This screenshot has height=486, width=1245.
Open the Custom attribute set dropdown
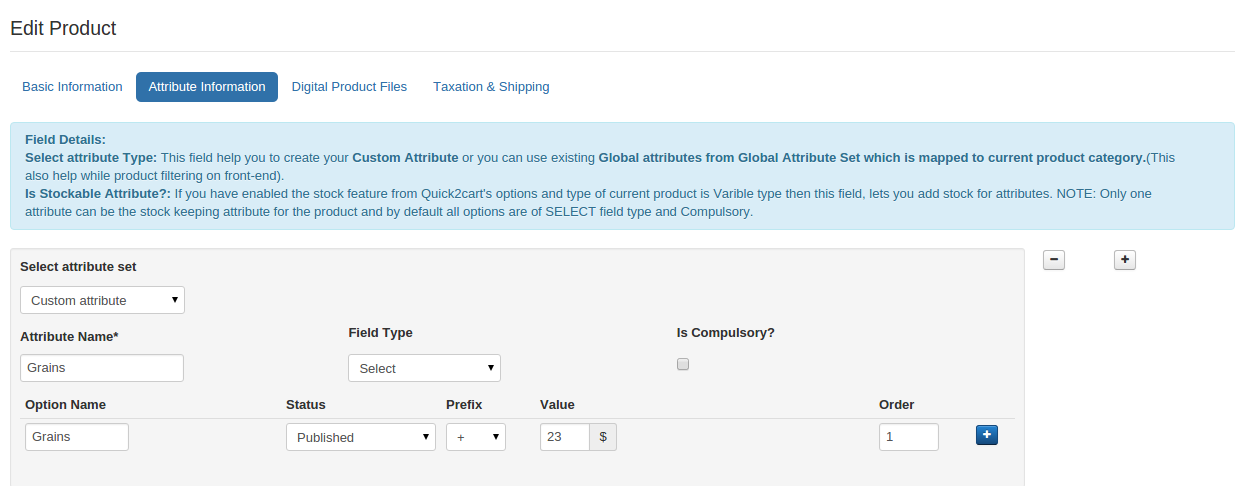[x=102, y=300]
